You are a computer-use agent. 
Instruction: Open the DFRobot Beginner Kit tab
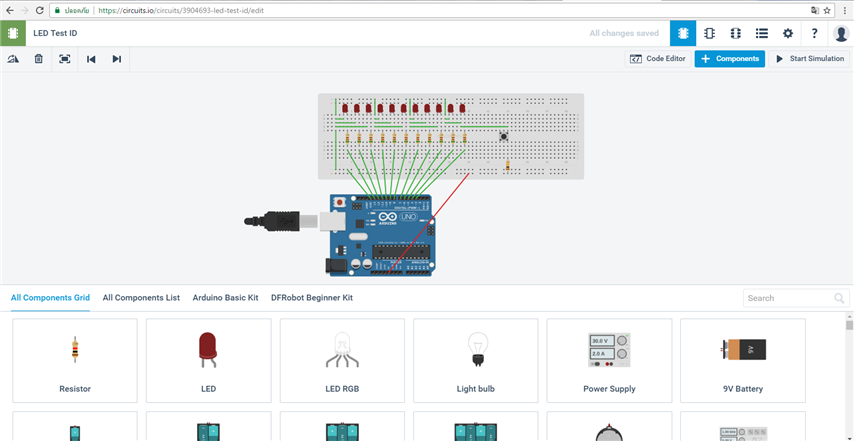tap(312, 298)
